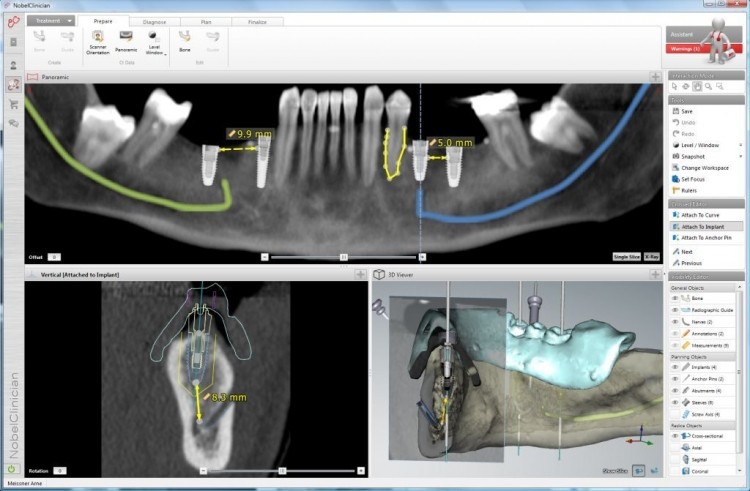Click Set Focus in the Tools panel

688,179
